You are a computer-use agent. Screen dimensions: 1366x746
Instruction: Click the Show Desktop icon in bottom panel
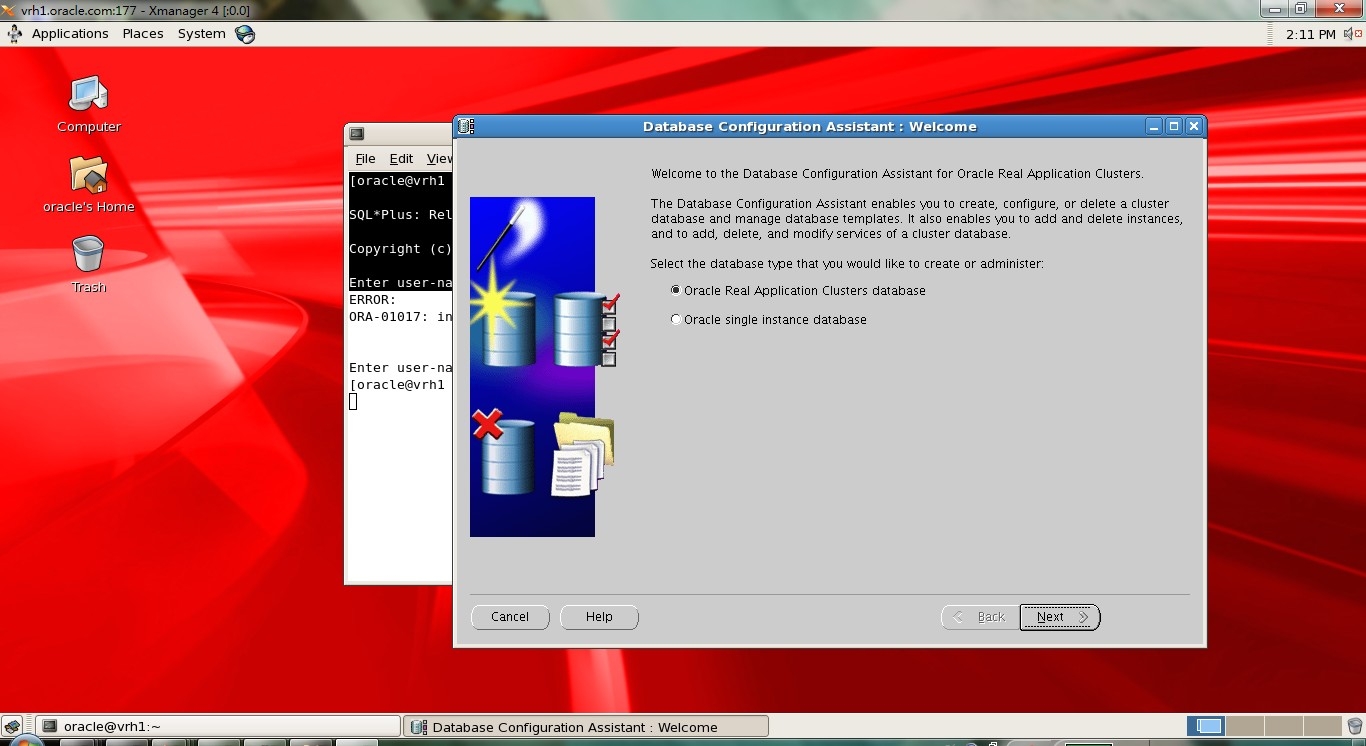click(12, 727)
